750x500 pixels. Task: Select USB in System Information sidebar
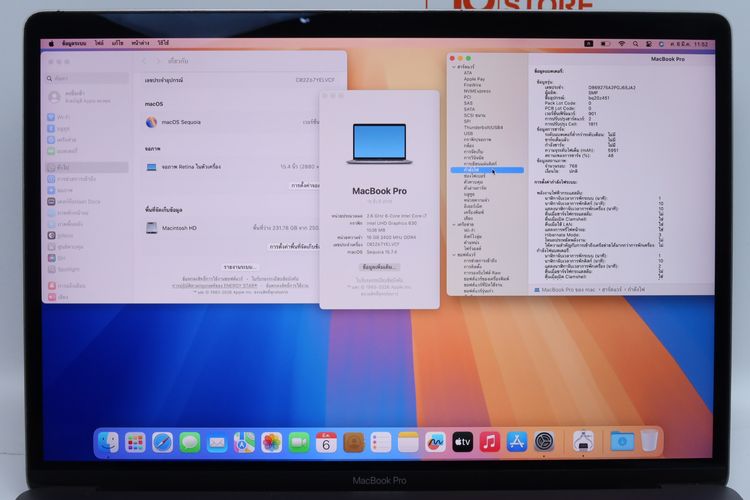coord(468,133)
